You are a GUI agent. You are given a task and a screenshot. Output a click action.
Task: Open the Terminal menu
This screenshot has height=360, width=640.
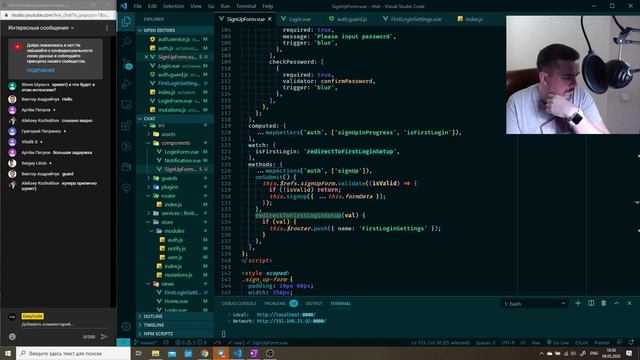click(246, 6)
